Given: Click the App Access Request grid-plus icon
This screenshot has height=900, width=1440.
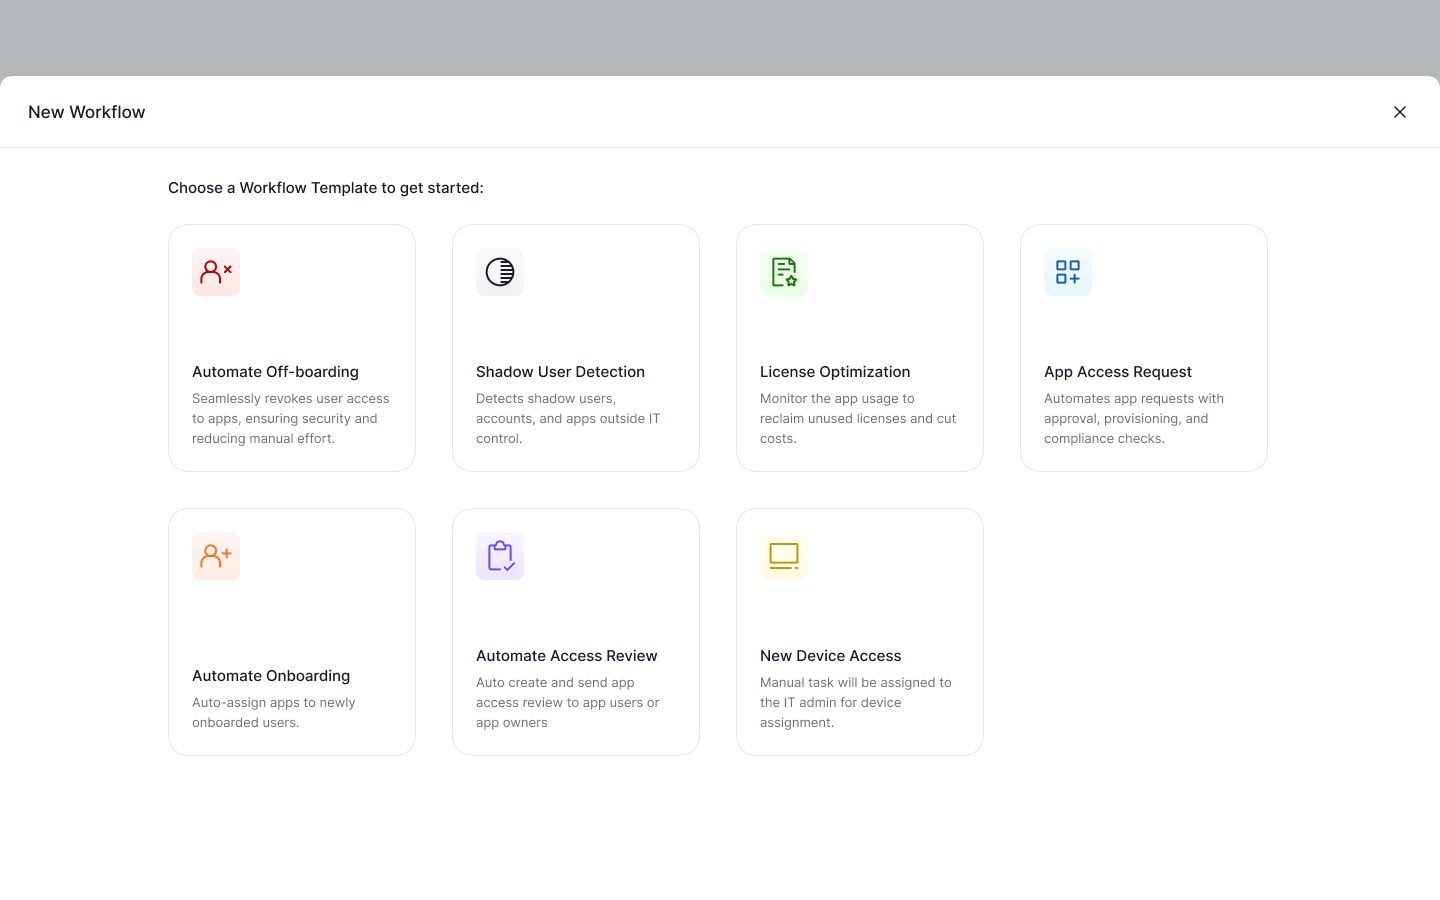Looking at the screenshot, I should click(1068, 272).
